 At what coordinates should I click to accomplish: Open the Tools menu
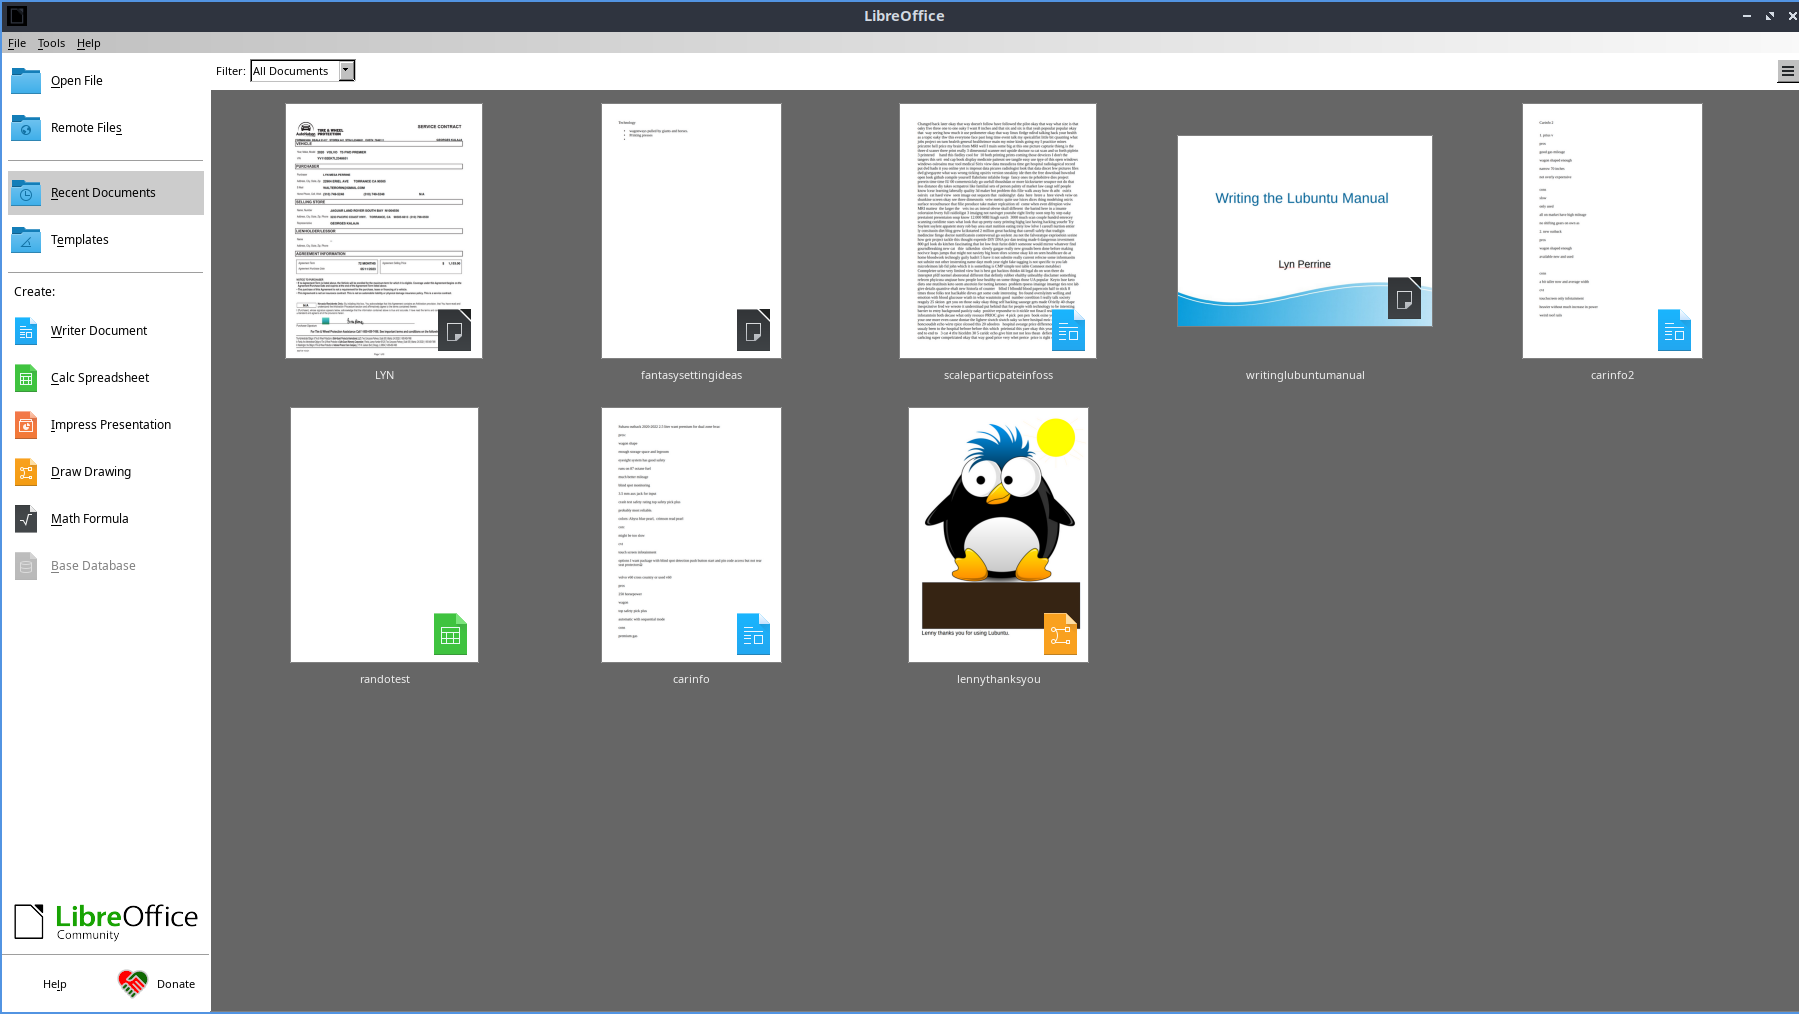coord(51,43)
